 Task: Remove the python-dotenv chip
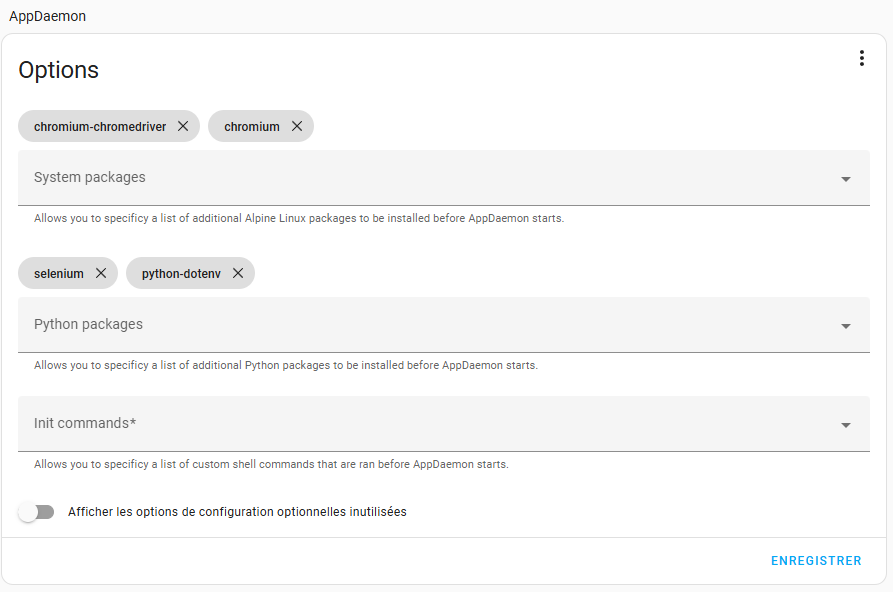(x=238, y=273)
